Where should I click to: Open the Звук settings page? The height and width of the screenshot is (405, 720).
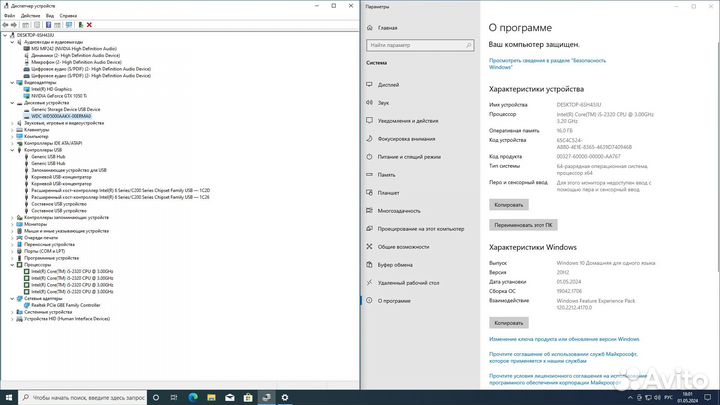tap(383, 103)
